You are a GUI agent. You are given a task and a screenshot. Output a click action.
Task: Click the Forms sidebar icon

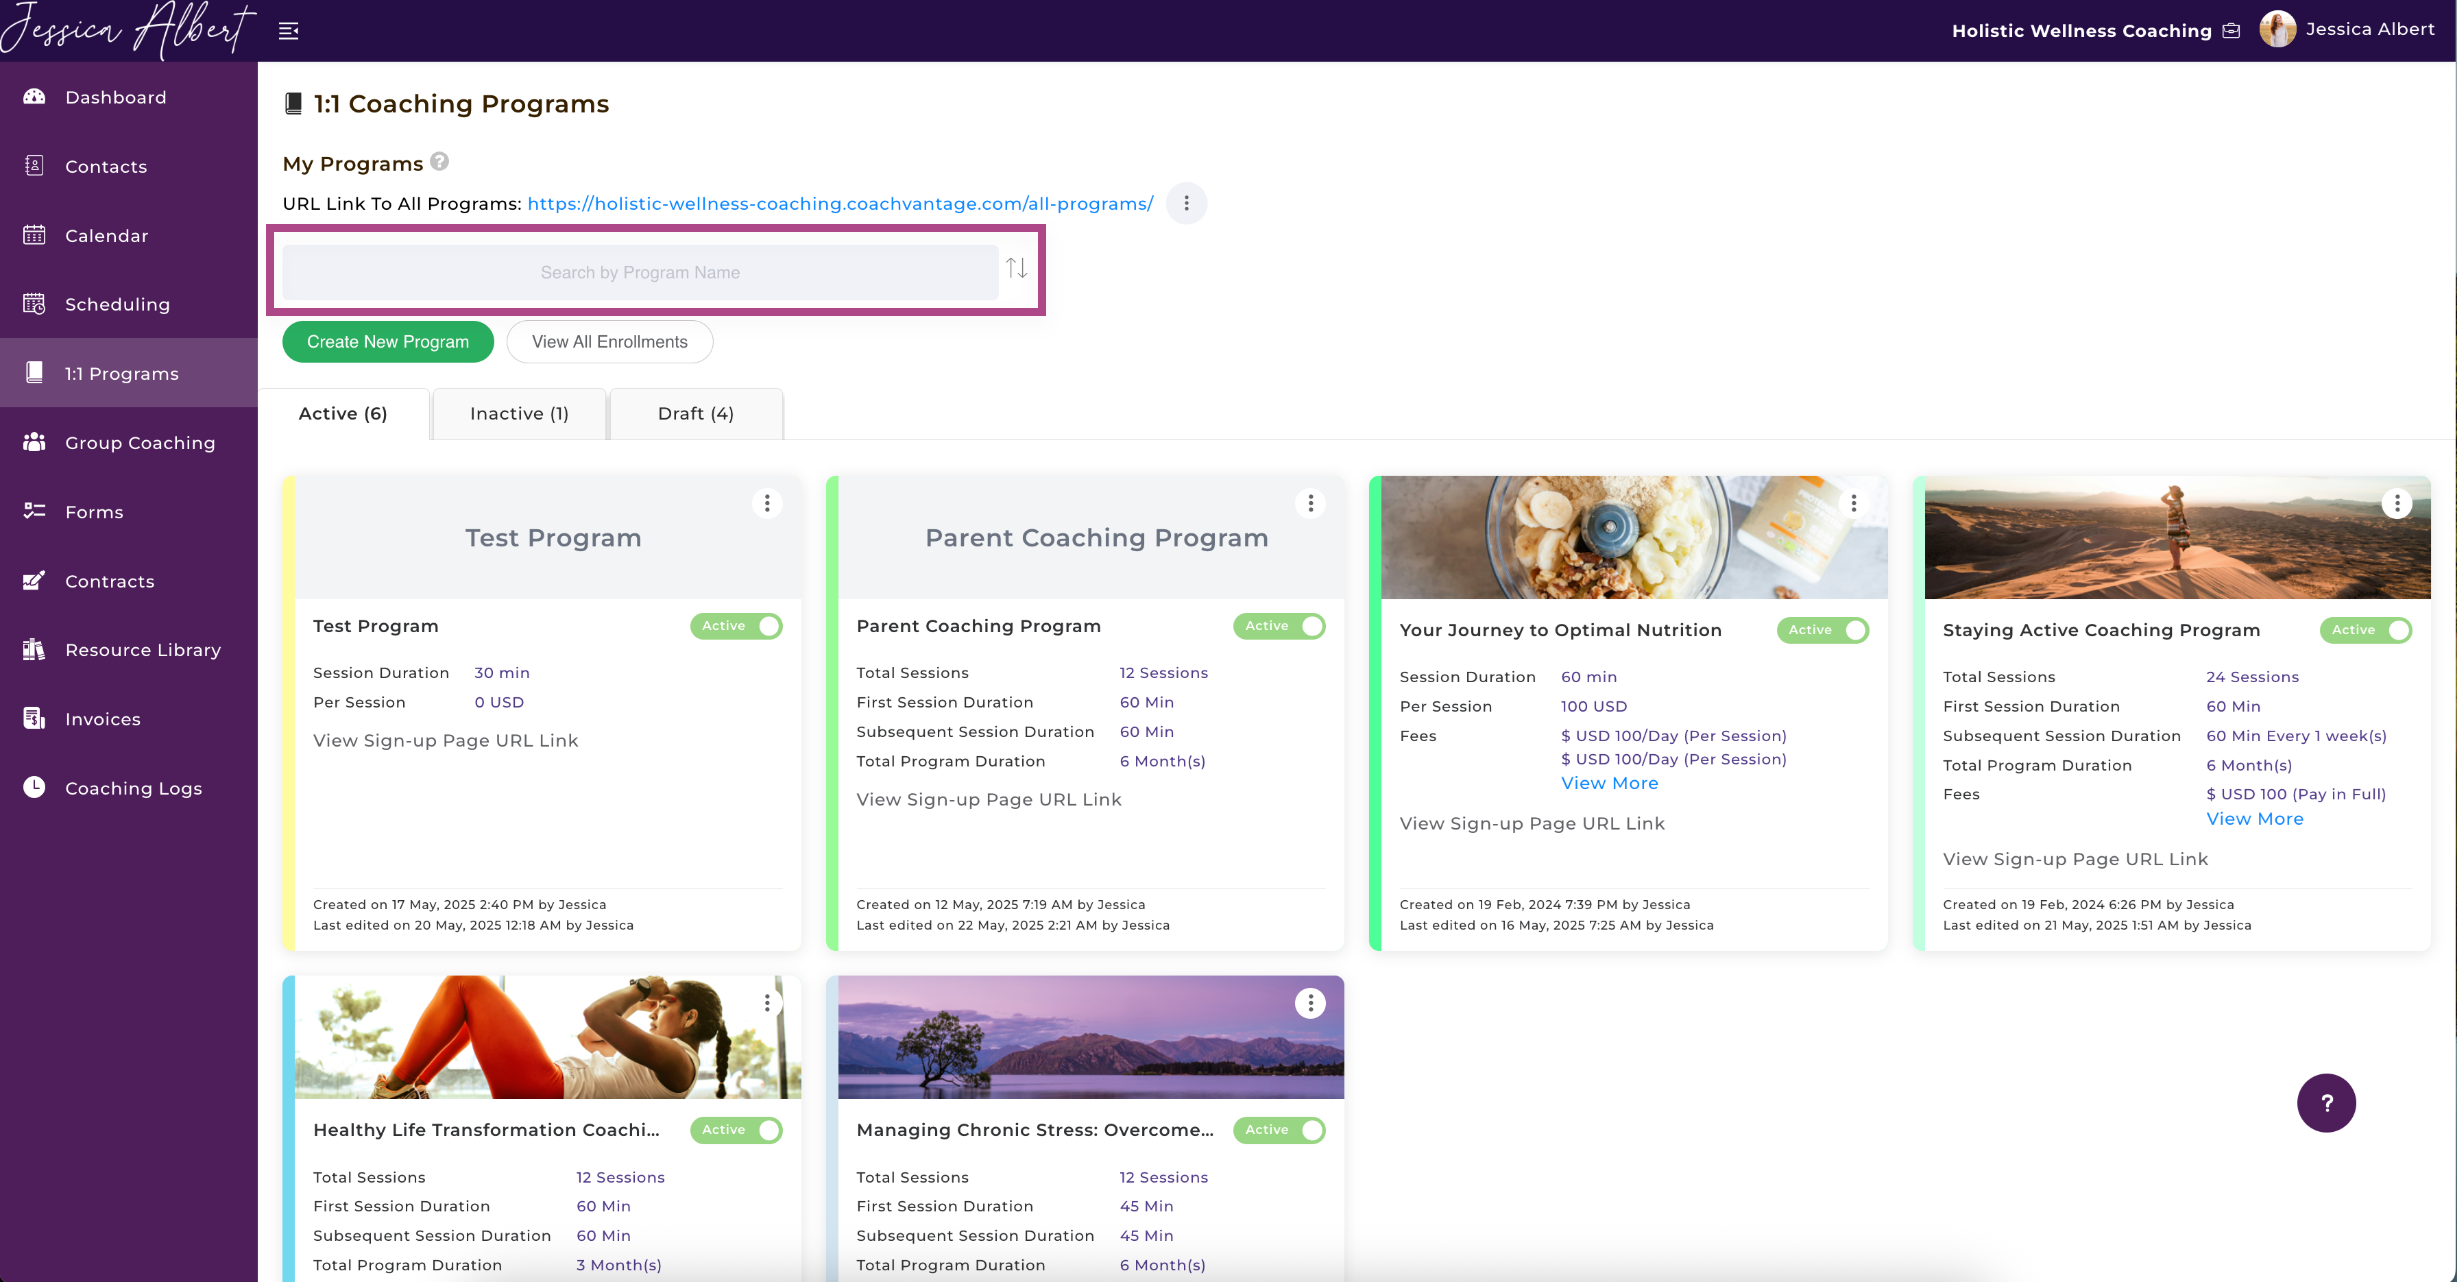click(34, 511)
